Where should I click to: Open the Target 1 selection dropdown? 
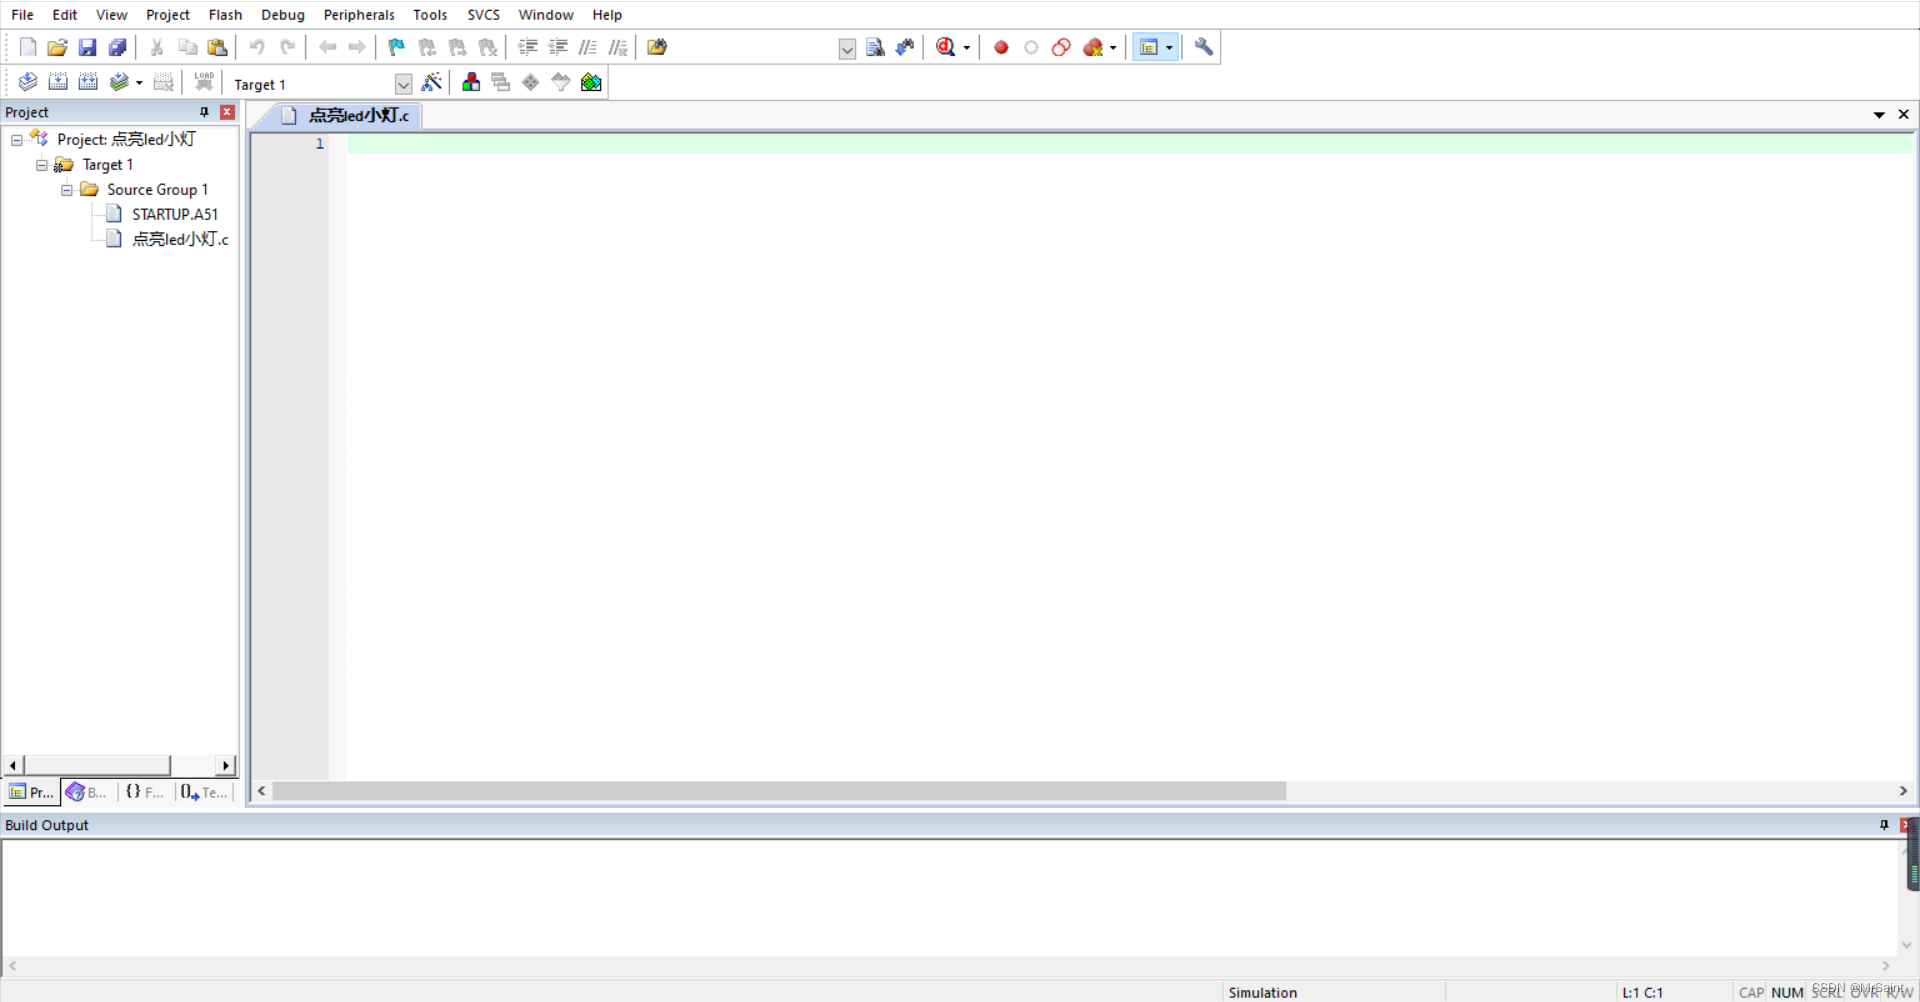403,84
